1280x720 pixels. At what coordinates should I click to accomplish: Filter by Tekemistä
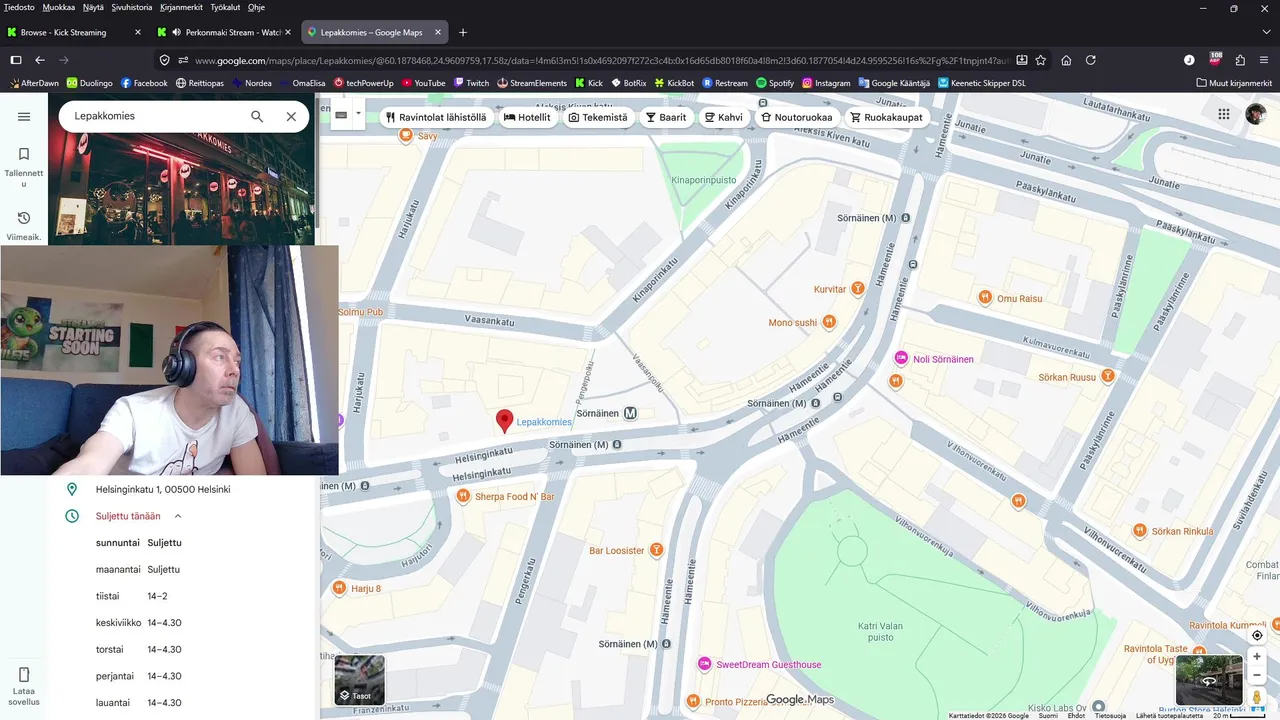[x=598, y=117]
